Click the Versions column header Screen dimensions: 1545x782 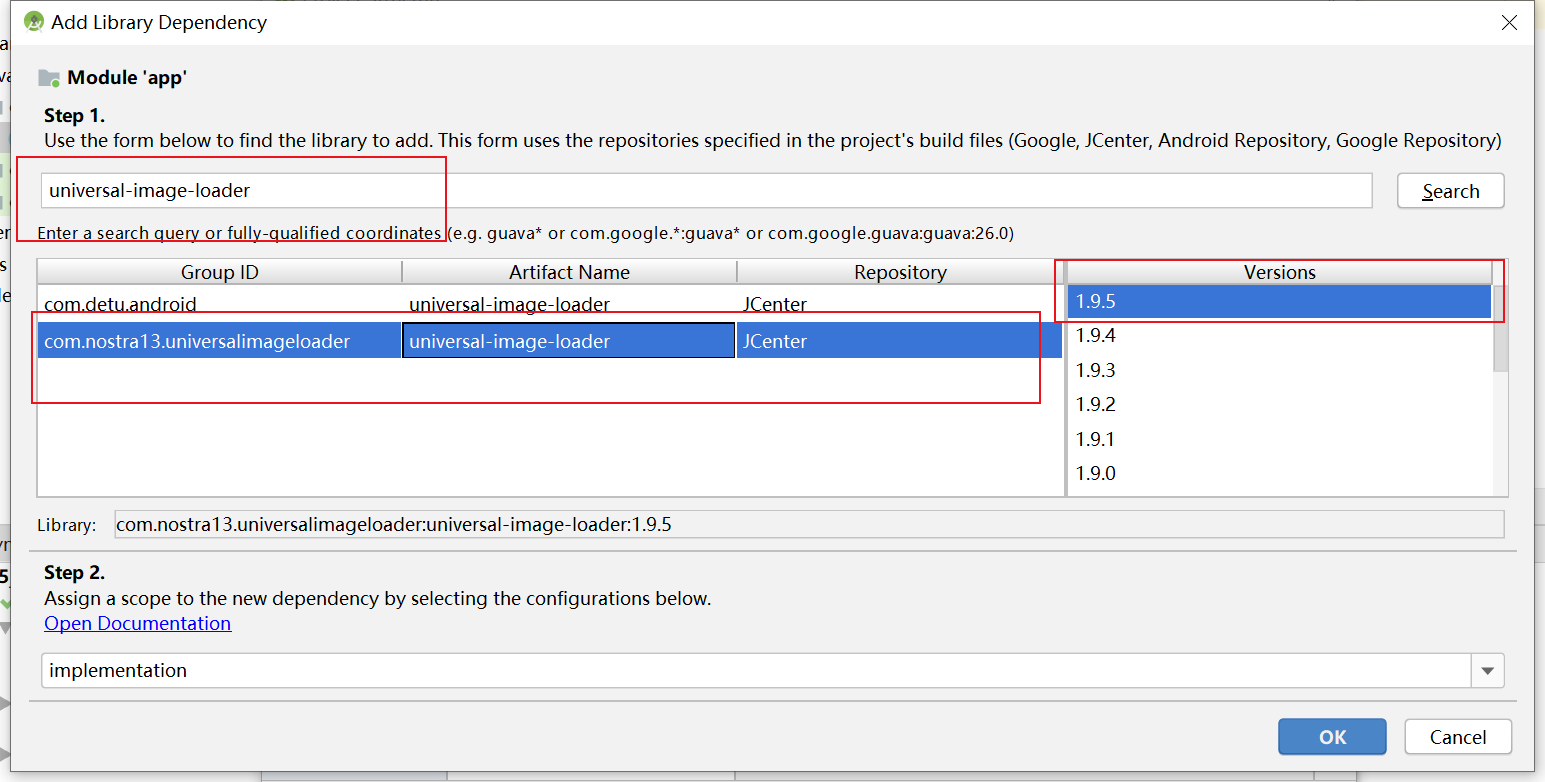click(1278, 271)
